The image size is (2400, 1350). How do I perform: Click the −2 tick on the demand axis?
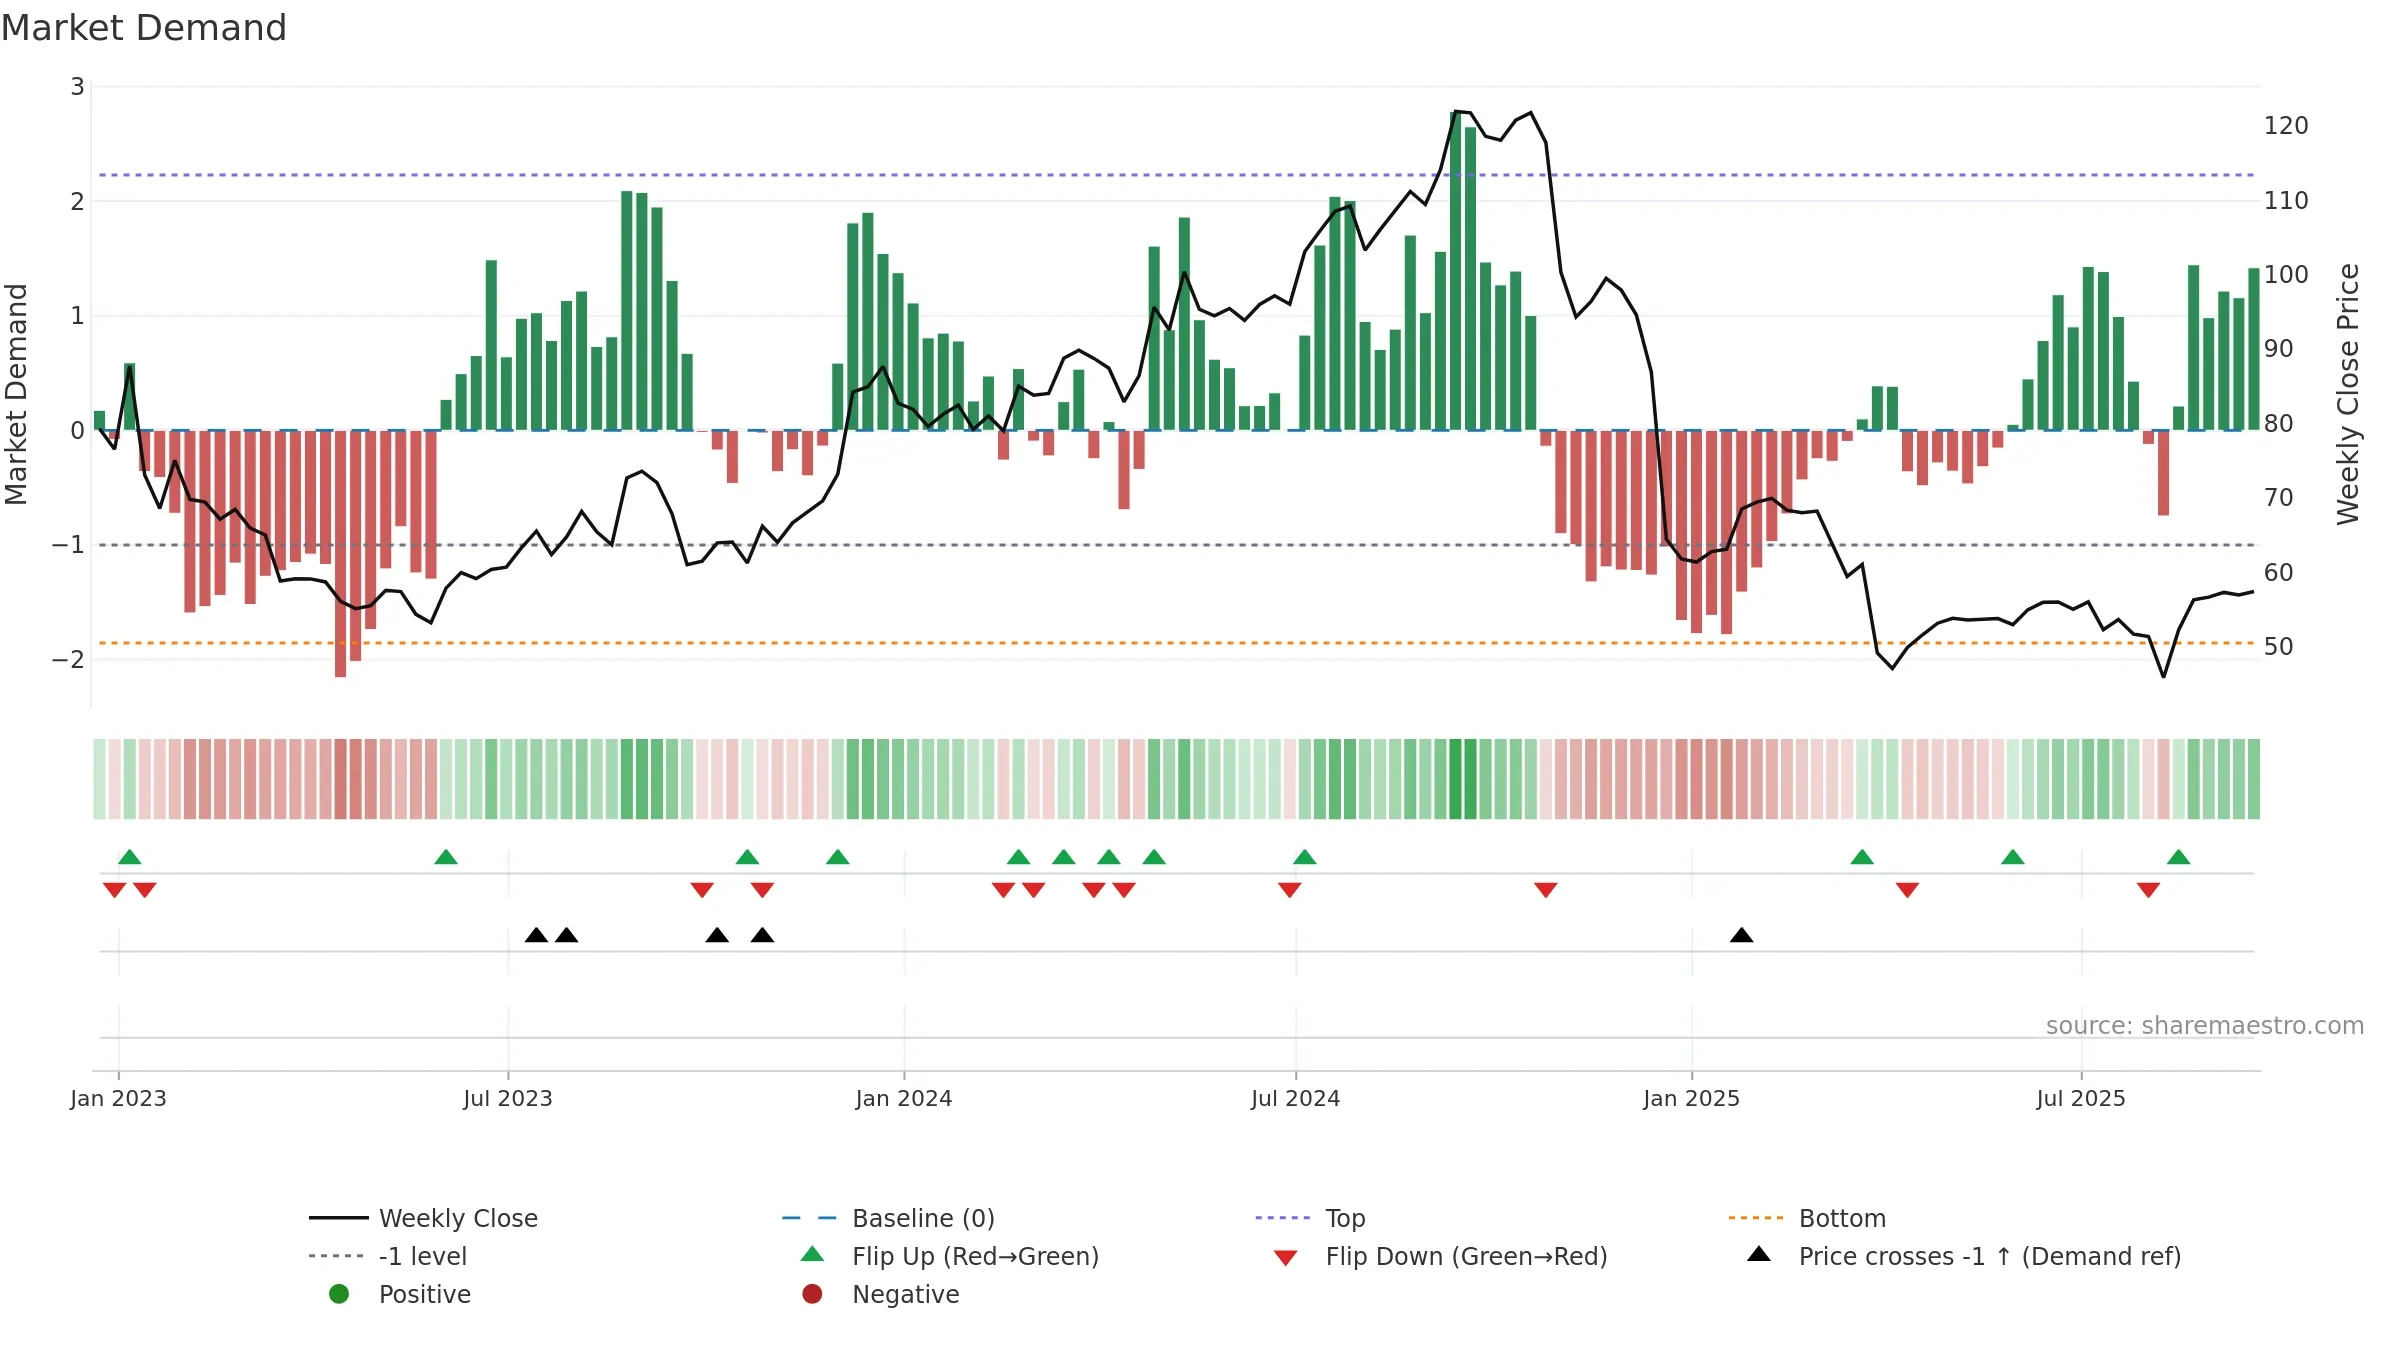click(x=68, y=659)
